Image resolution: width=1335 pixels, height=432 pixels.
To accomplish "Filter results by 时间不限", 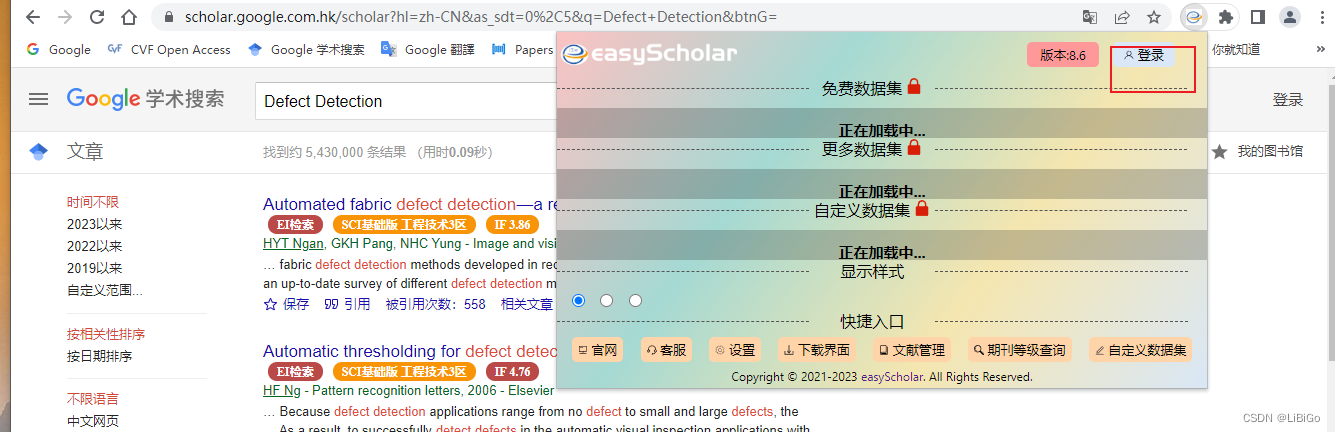I will click(92, 202).
